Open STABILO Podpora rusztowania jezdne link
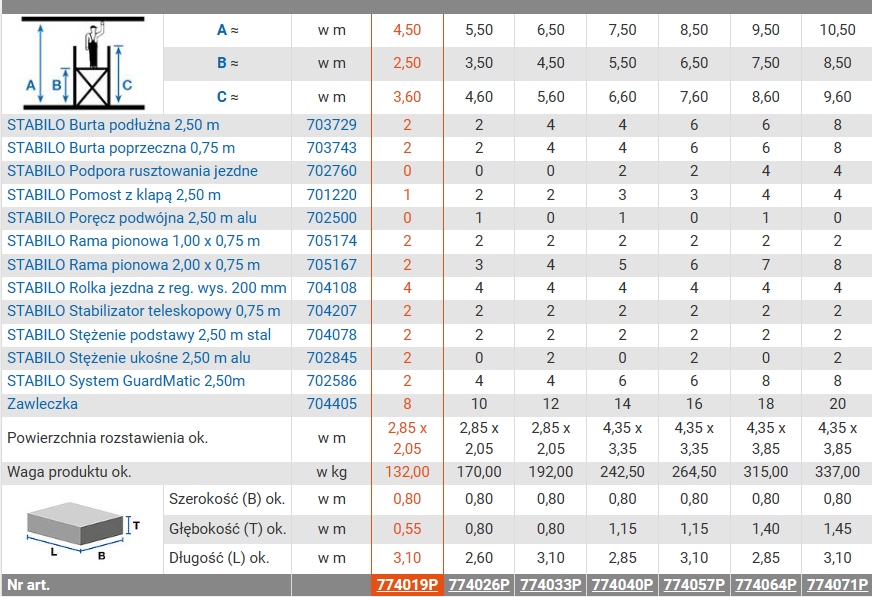Viewport: 872px width, 597px height. (x=132, y=171)
